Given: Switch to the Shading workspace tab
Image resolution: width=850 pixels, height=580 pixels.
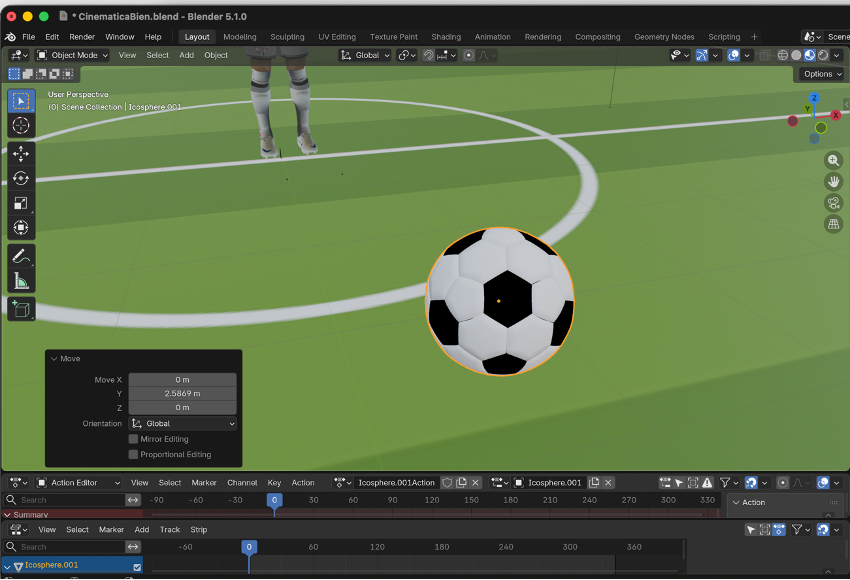Looking at the screenshot, I should coord(446,37).
